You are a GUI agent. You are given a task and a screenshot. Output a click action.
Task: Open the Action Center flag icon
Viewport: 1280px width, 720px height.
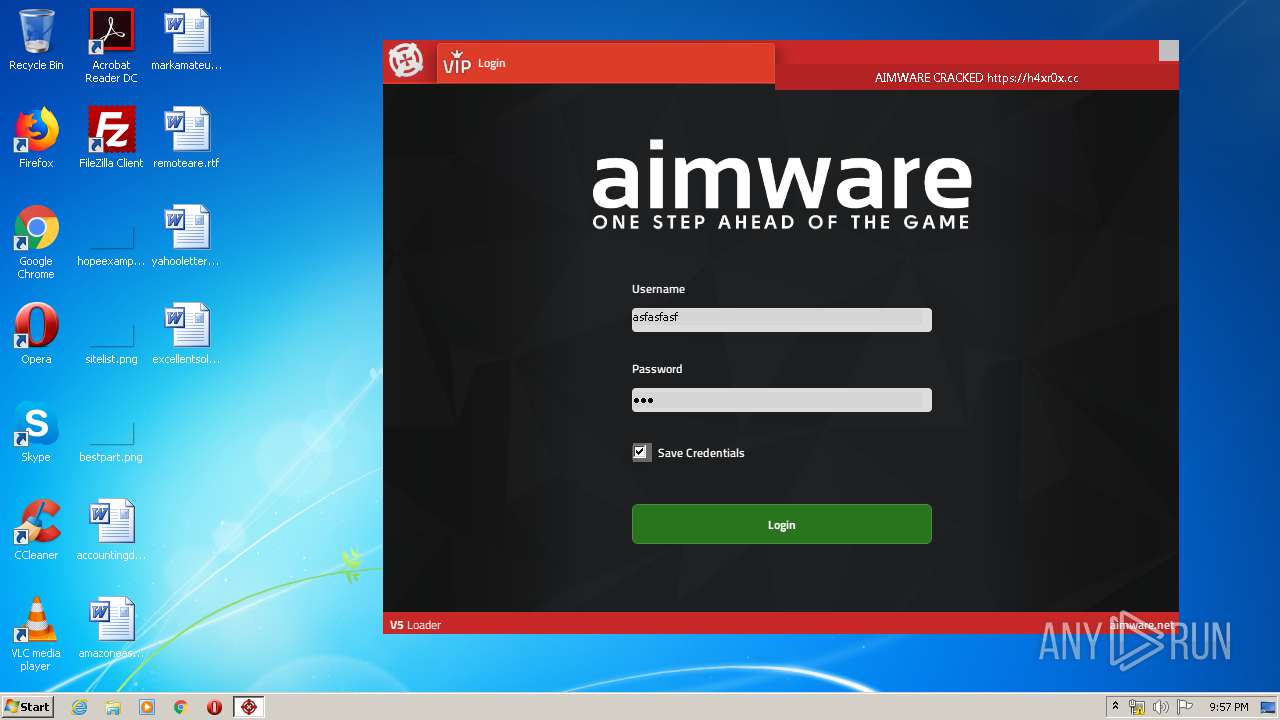click(1185, 707)
